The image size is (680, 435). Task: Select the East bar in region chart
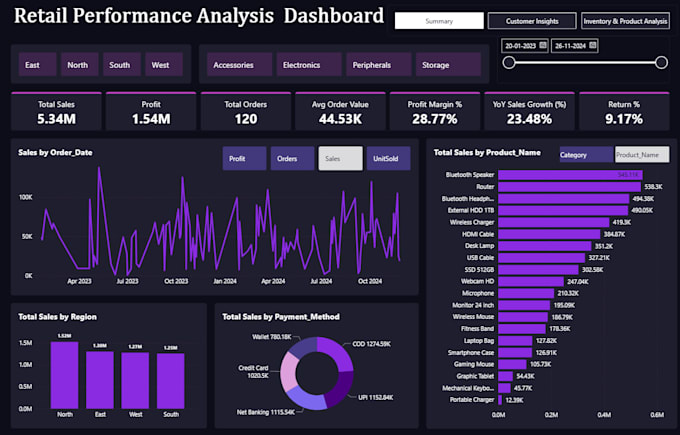[x=100, y=380]
